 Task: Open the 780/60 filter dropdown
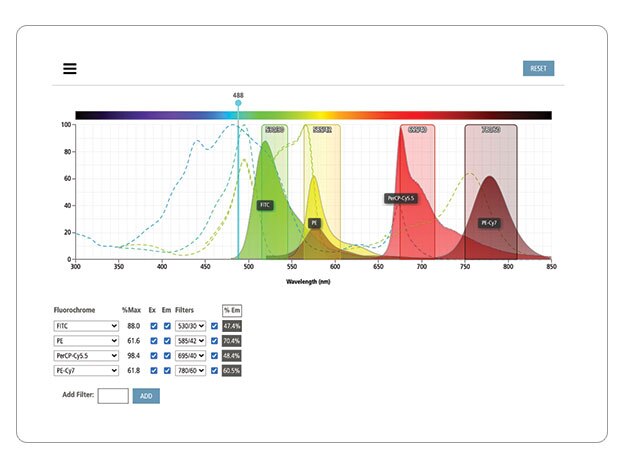191,370
